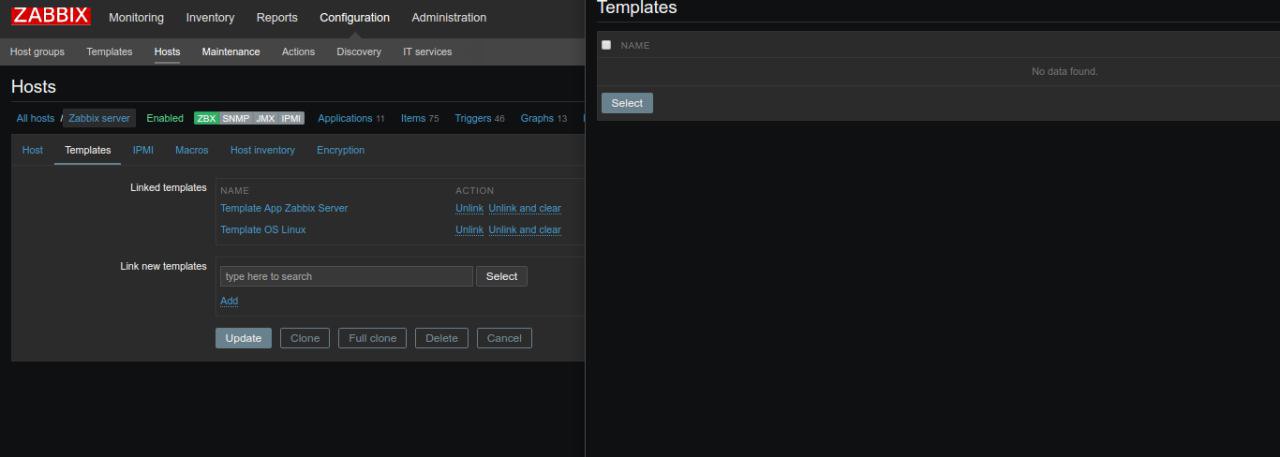1280x457 pixels.
Task: Click the Zabbix server breadcrumb
Action: tap(99, 118)
